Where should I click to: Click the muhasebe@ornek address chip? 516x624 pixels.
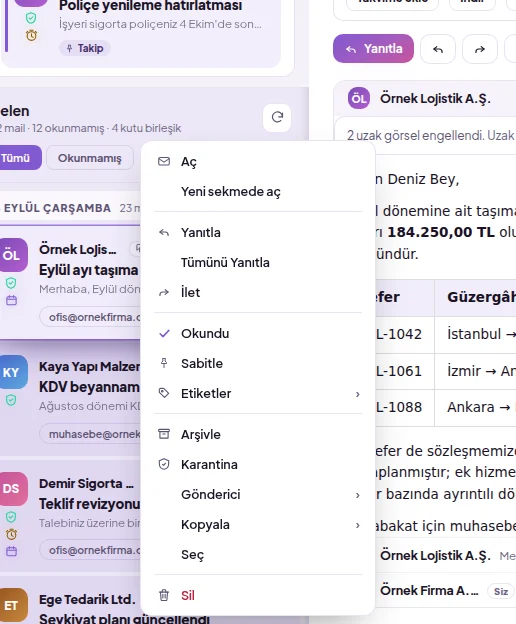pyautogui.click(x=90, y=434)
